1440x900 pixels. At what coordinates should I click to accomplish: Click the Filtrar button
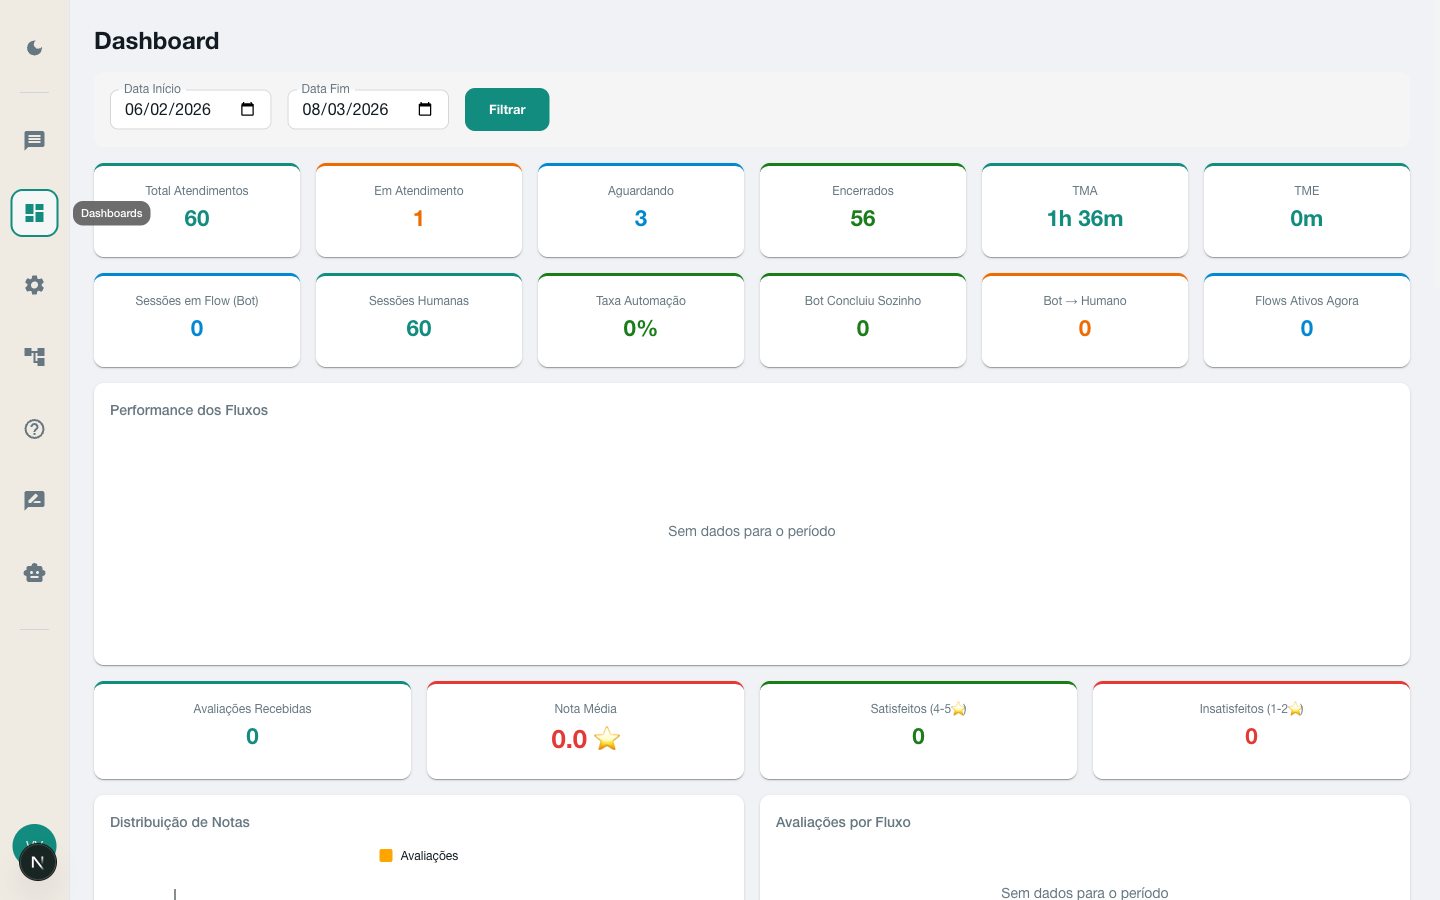(x=507, y=109)
